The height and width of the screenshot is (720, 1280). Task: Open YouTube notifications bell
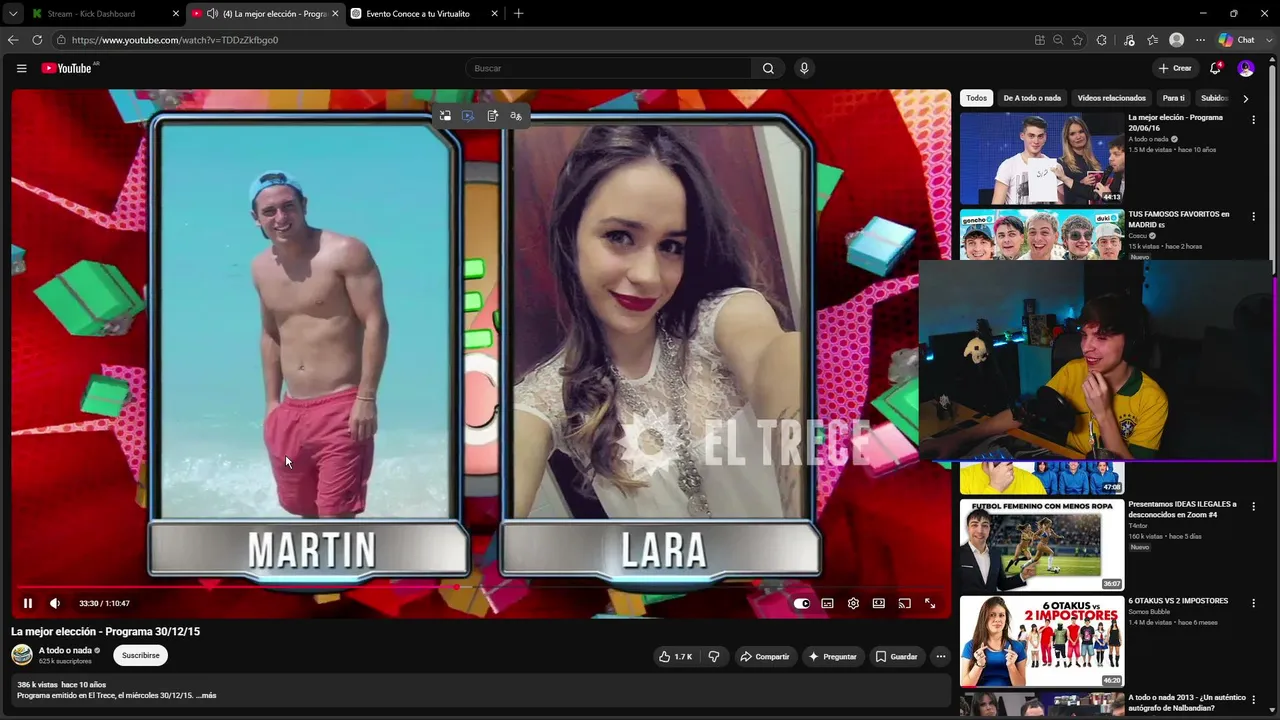[1215, 68]
